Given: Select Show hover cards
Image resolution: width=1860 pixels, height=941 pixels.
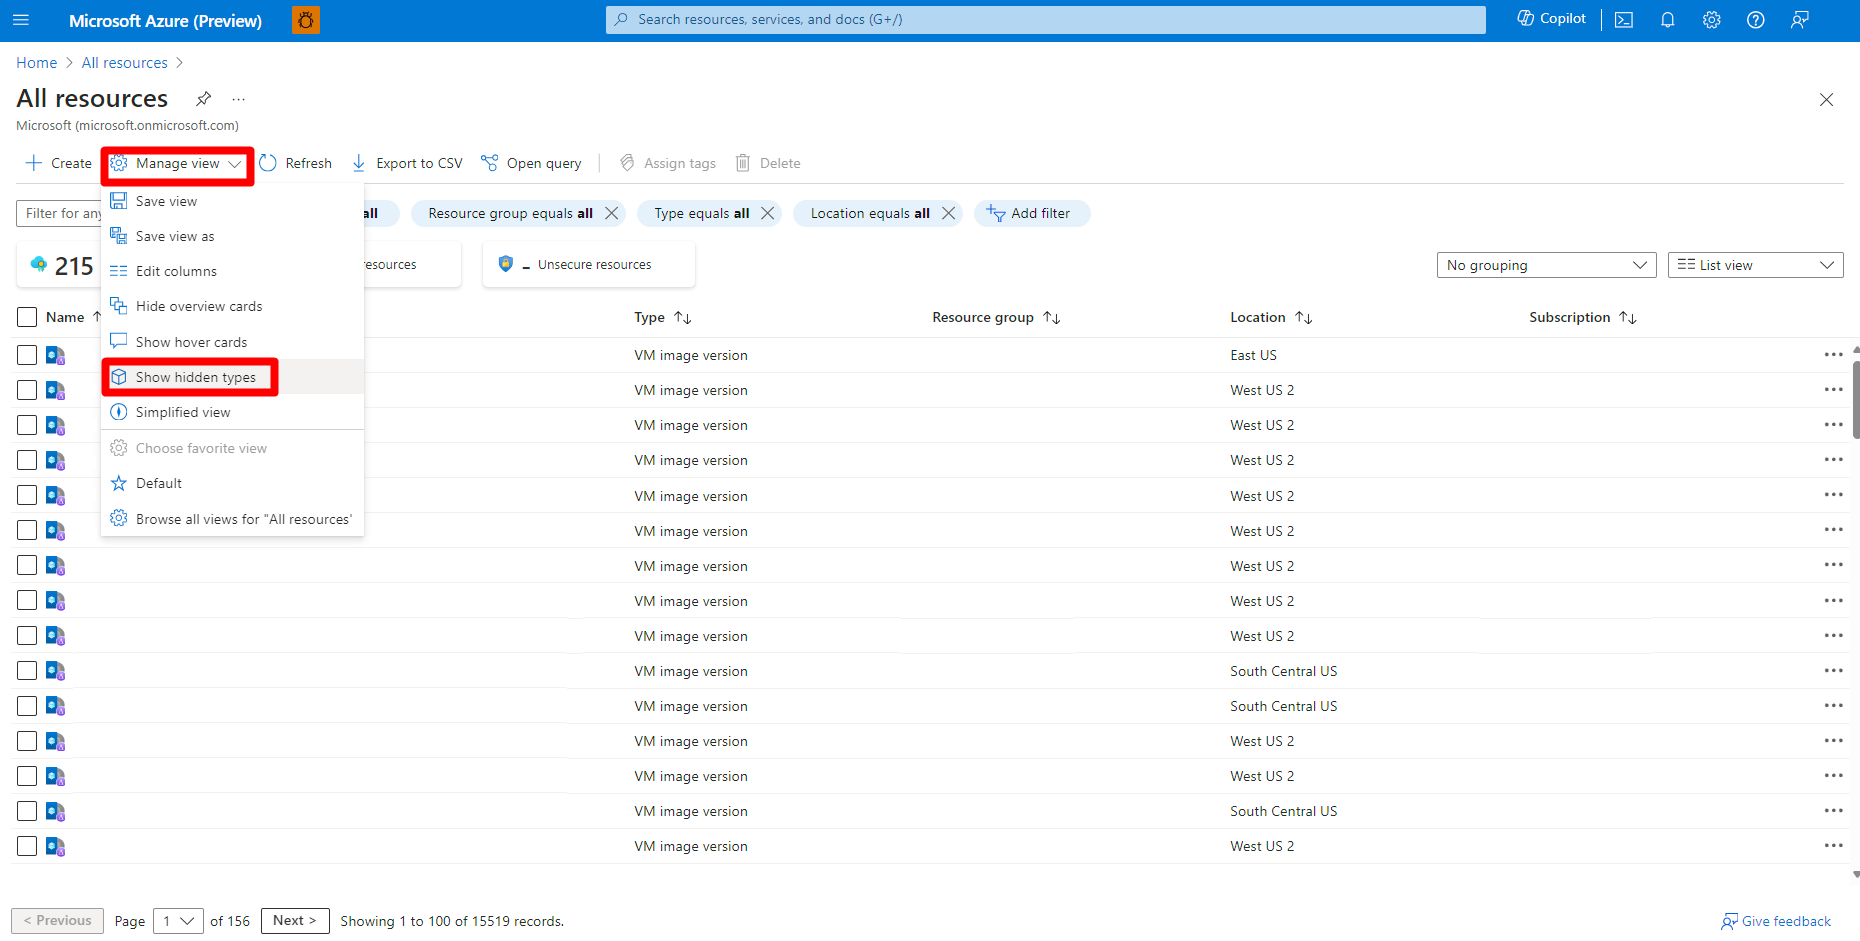Looking at the screenshot, I should (232, 342).
